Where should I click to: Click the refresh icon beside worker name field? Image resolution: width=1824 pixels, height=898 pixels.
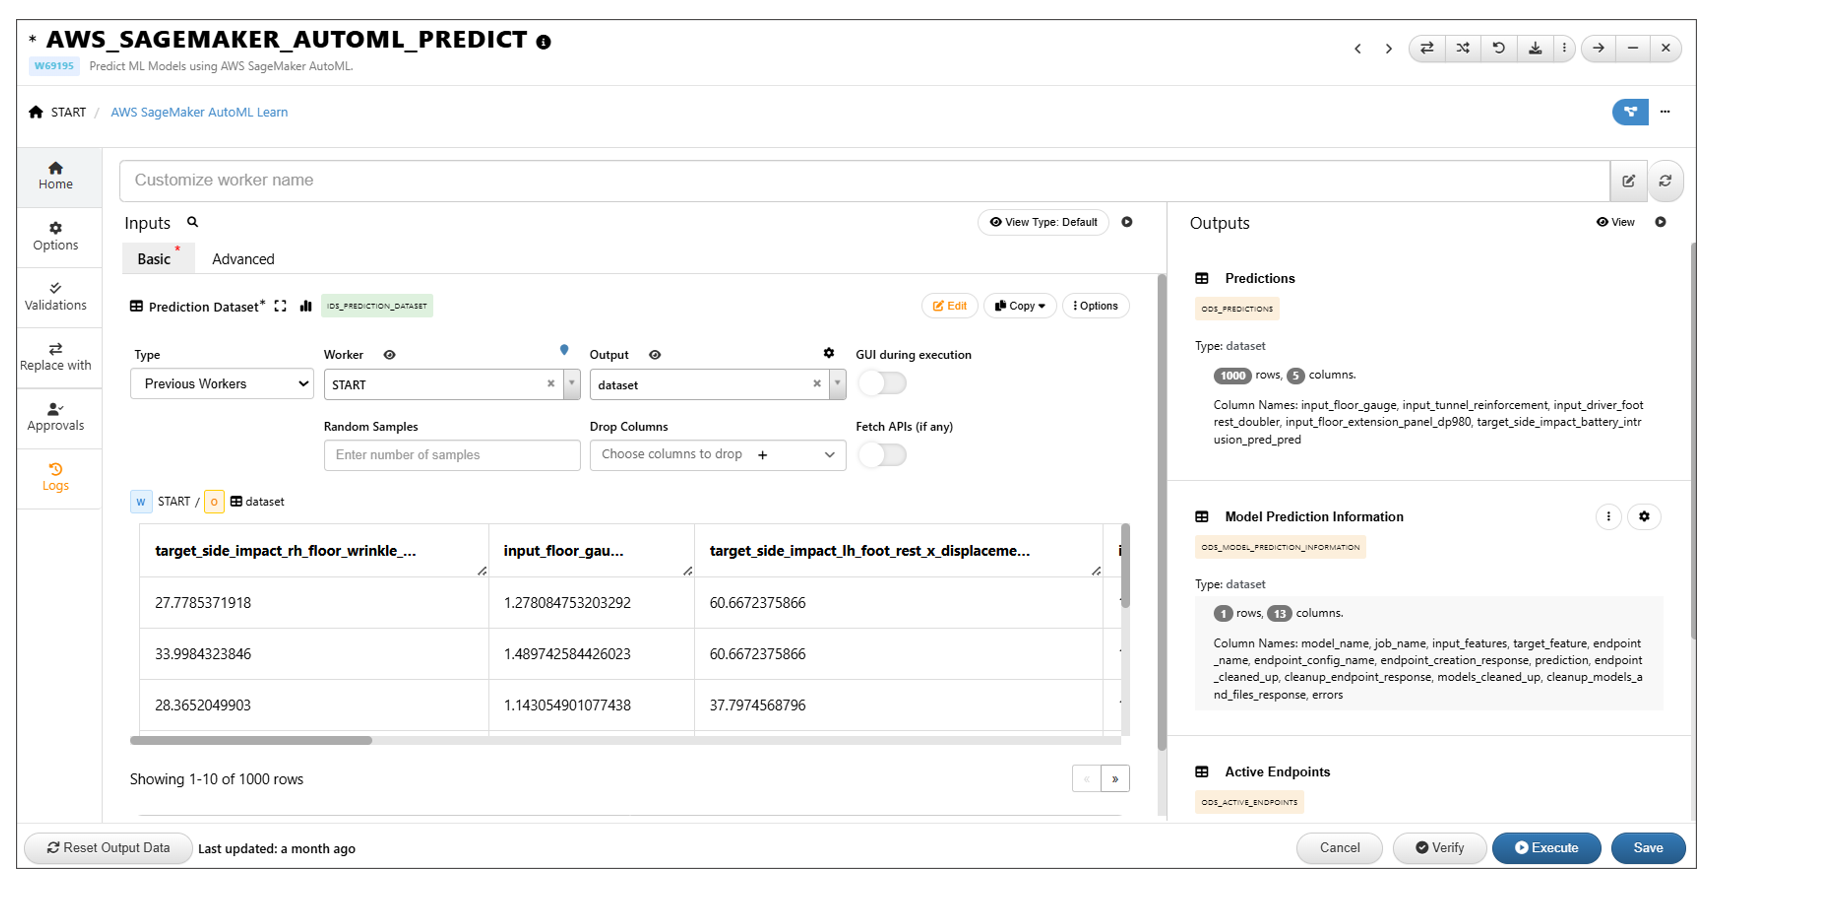tap(1665, 181)
